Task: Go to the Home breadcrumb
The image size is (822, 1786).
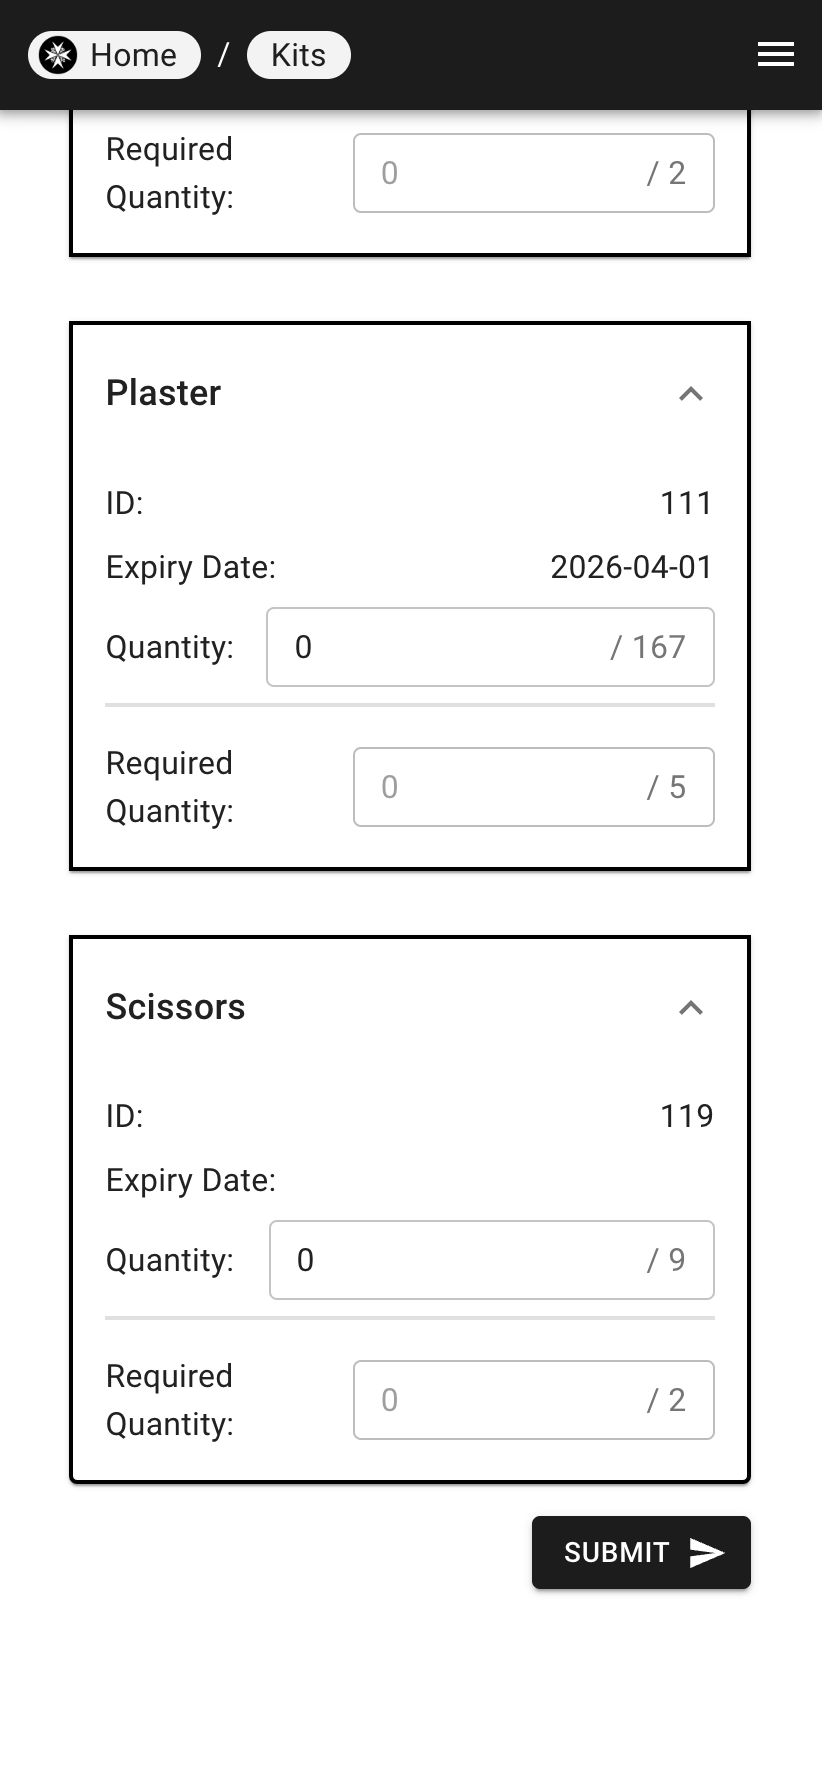Action: 114,55
